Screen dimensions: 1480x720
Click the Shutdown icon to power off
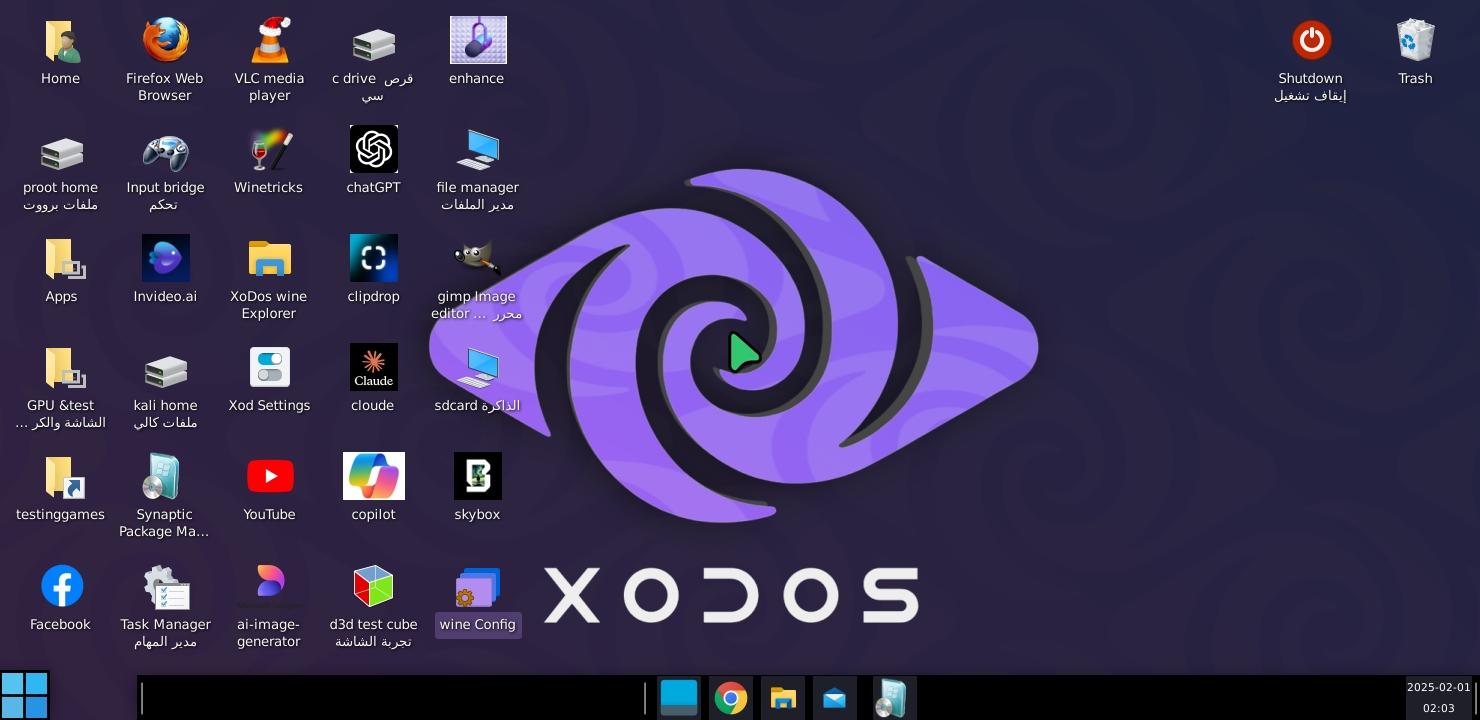(x=1311, y=40)
